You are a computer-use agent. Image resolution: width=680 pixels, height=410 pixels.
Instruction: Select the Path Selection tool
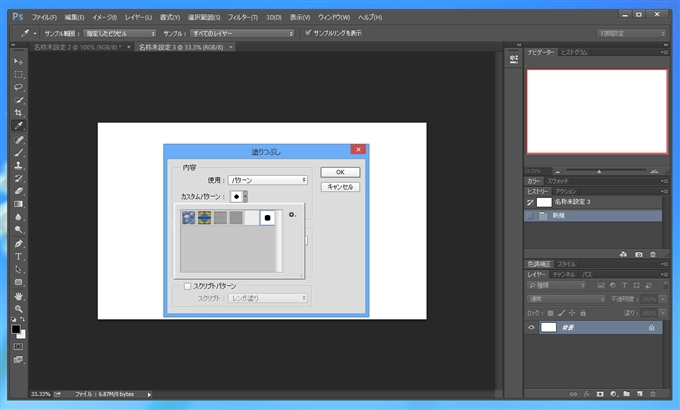click(x=18, y=269)
